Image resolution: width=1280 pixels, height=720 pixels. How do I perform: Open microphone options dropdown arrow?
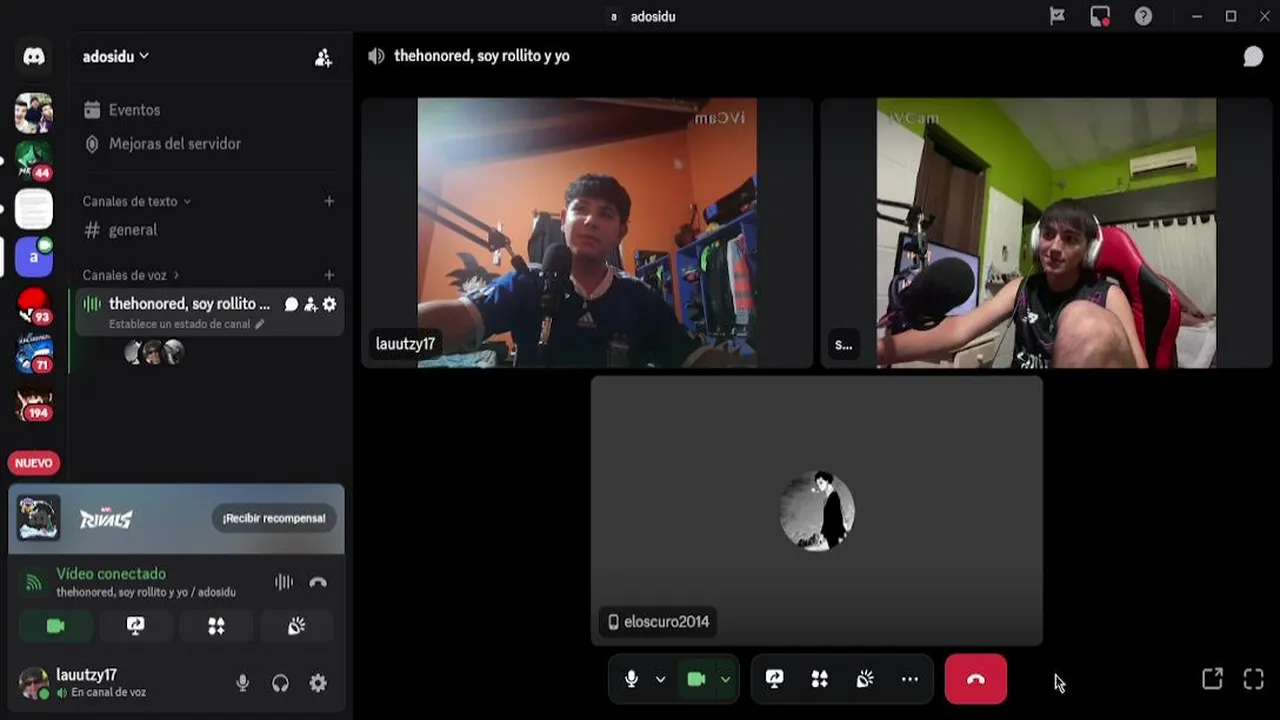click(x=660, y=679)
